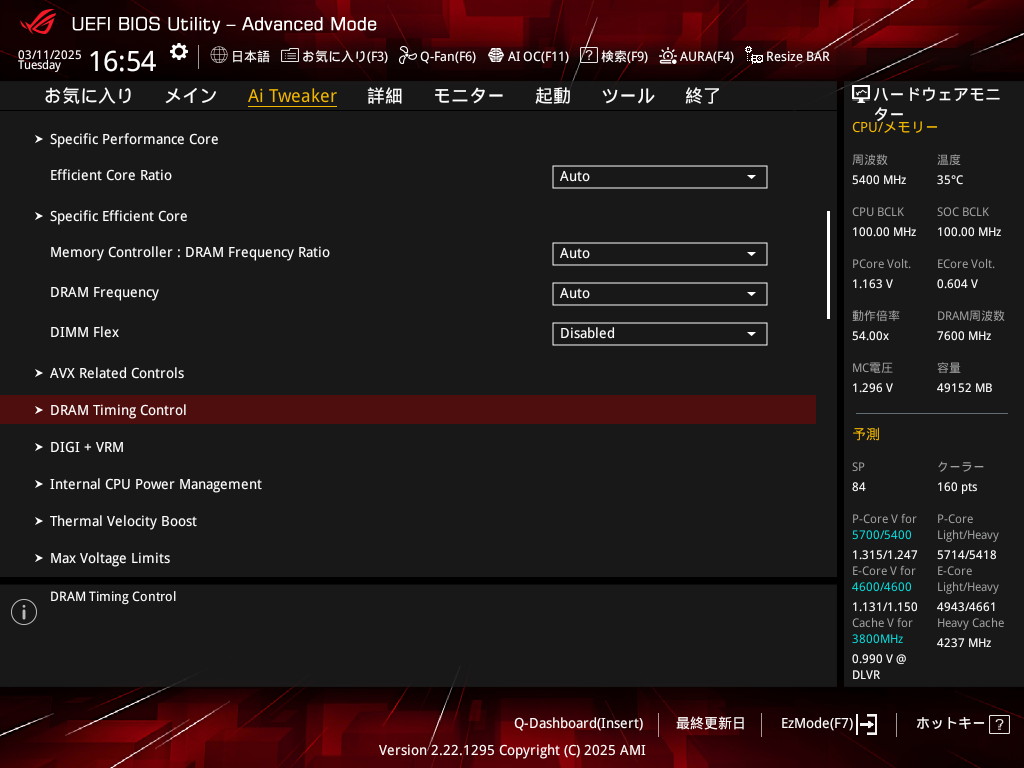This screenshot has width=1024, height=768.
Task: Click the hardware monitor screen icon
Action: click(861, 95)
